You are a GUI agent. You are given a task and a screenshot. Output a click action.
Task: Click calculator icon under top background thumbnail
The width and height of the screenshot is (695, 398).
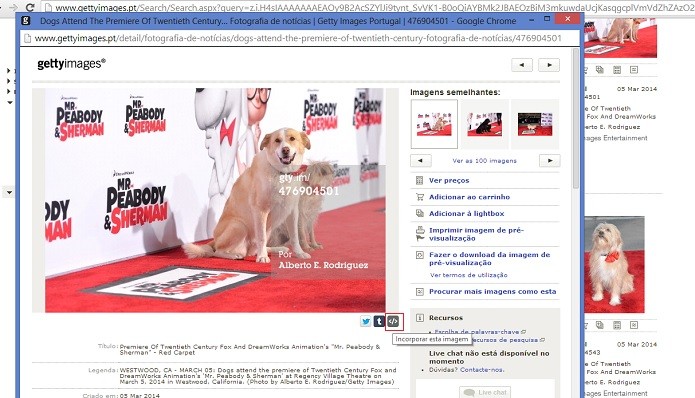tap(617, 70)
